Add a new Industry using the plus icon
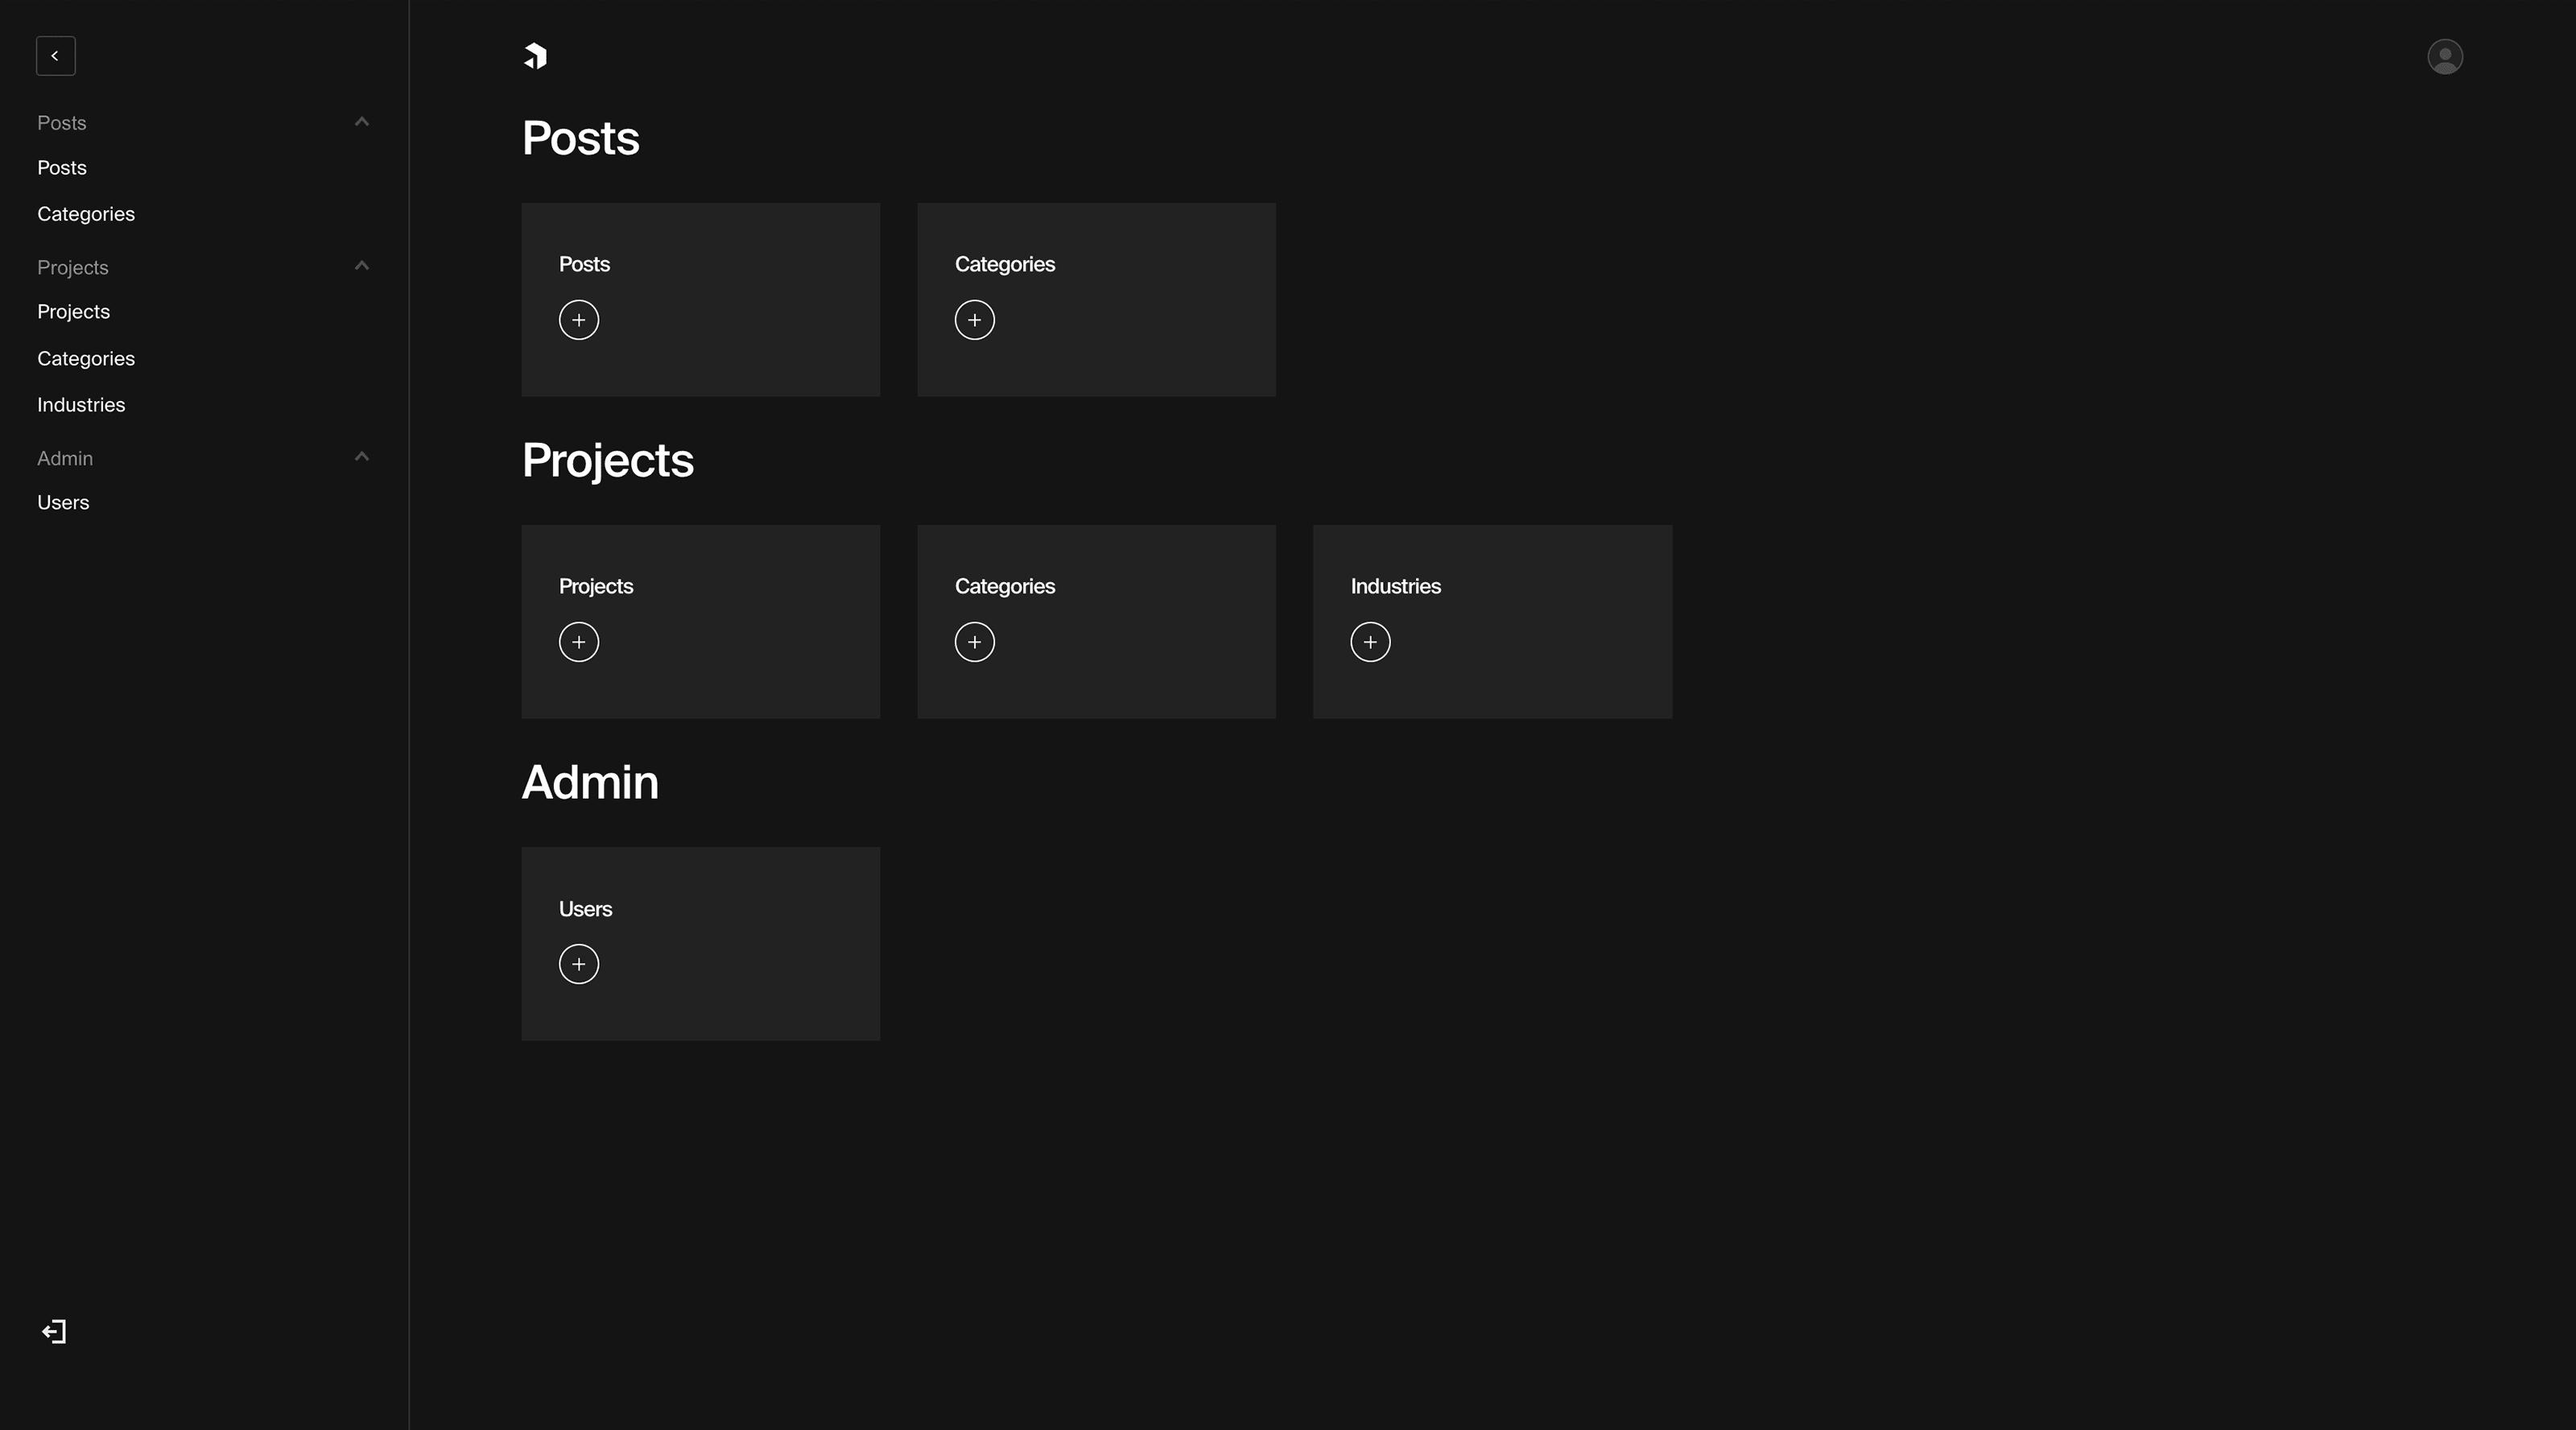Viewport: 2576px width, 1430px height. coord(1370,642)
